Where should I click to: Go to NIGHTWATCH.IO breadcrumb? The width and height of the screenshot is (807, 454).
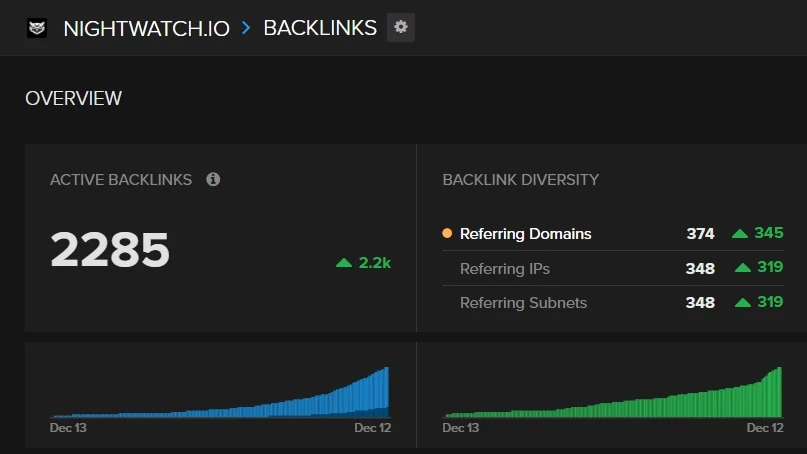[x=146, y=28]
